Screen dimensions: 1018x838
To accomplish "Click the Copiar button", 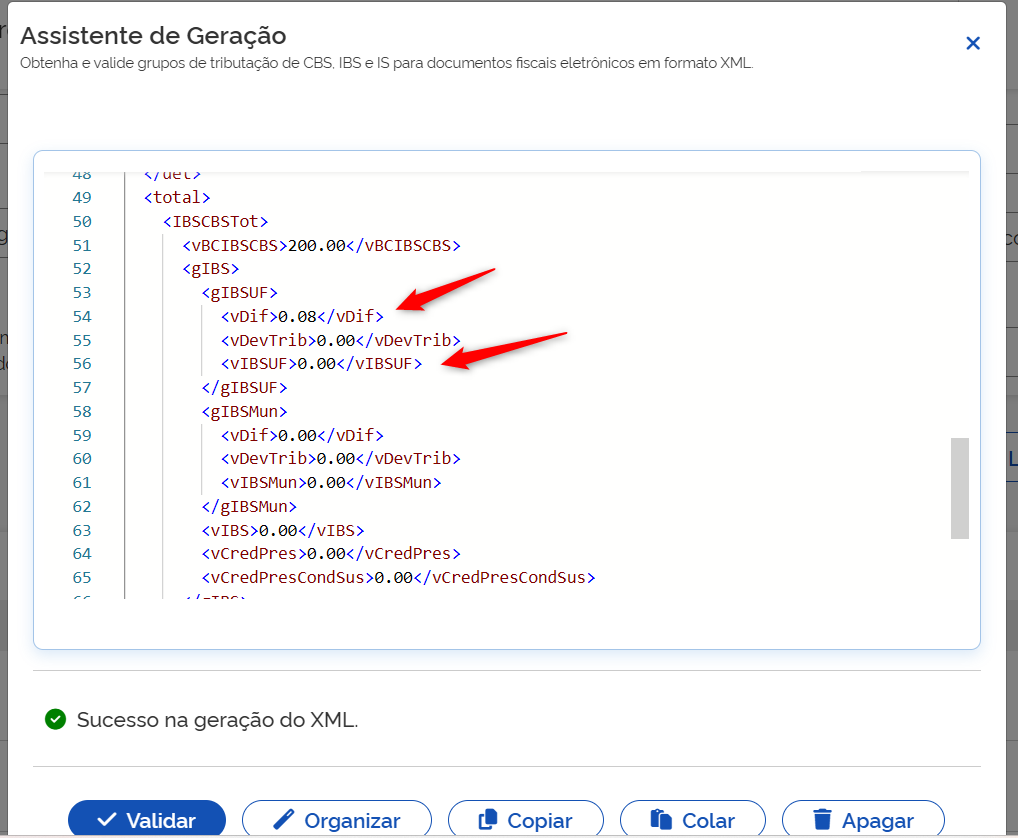I will click(x=526, y=820).
